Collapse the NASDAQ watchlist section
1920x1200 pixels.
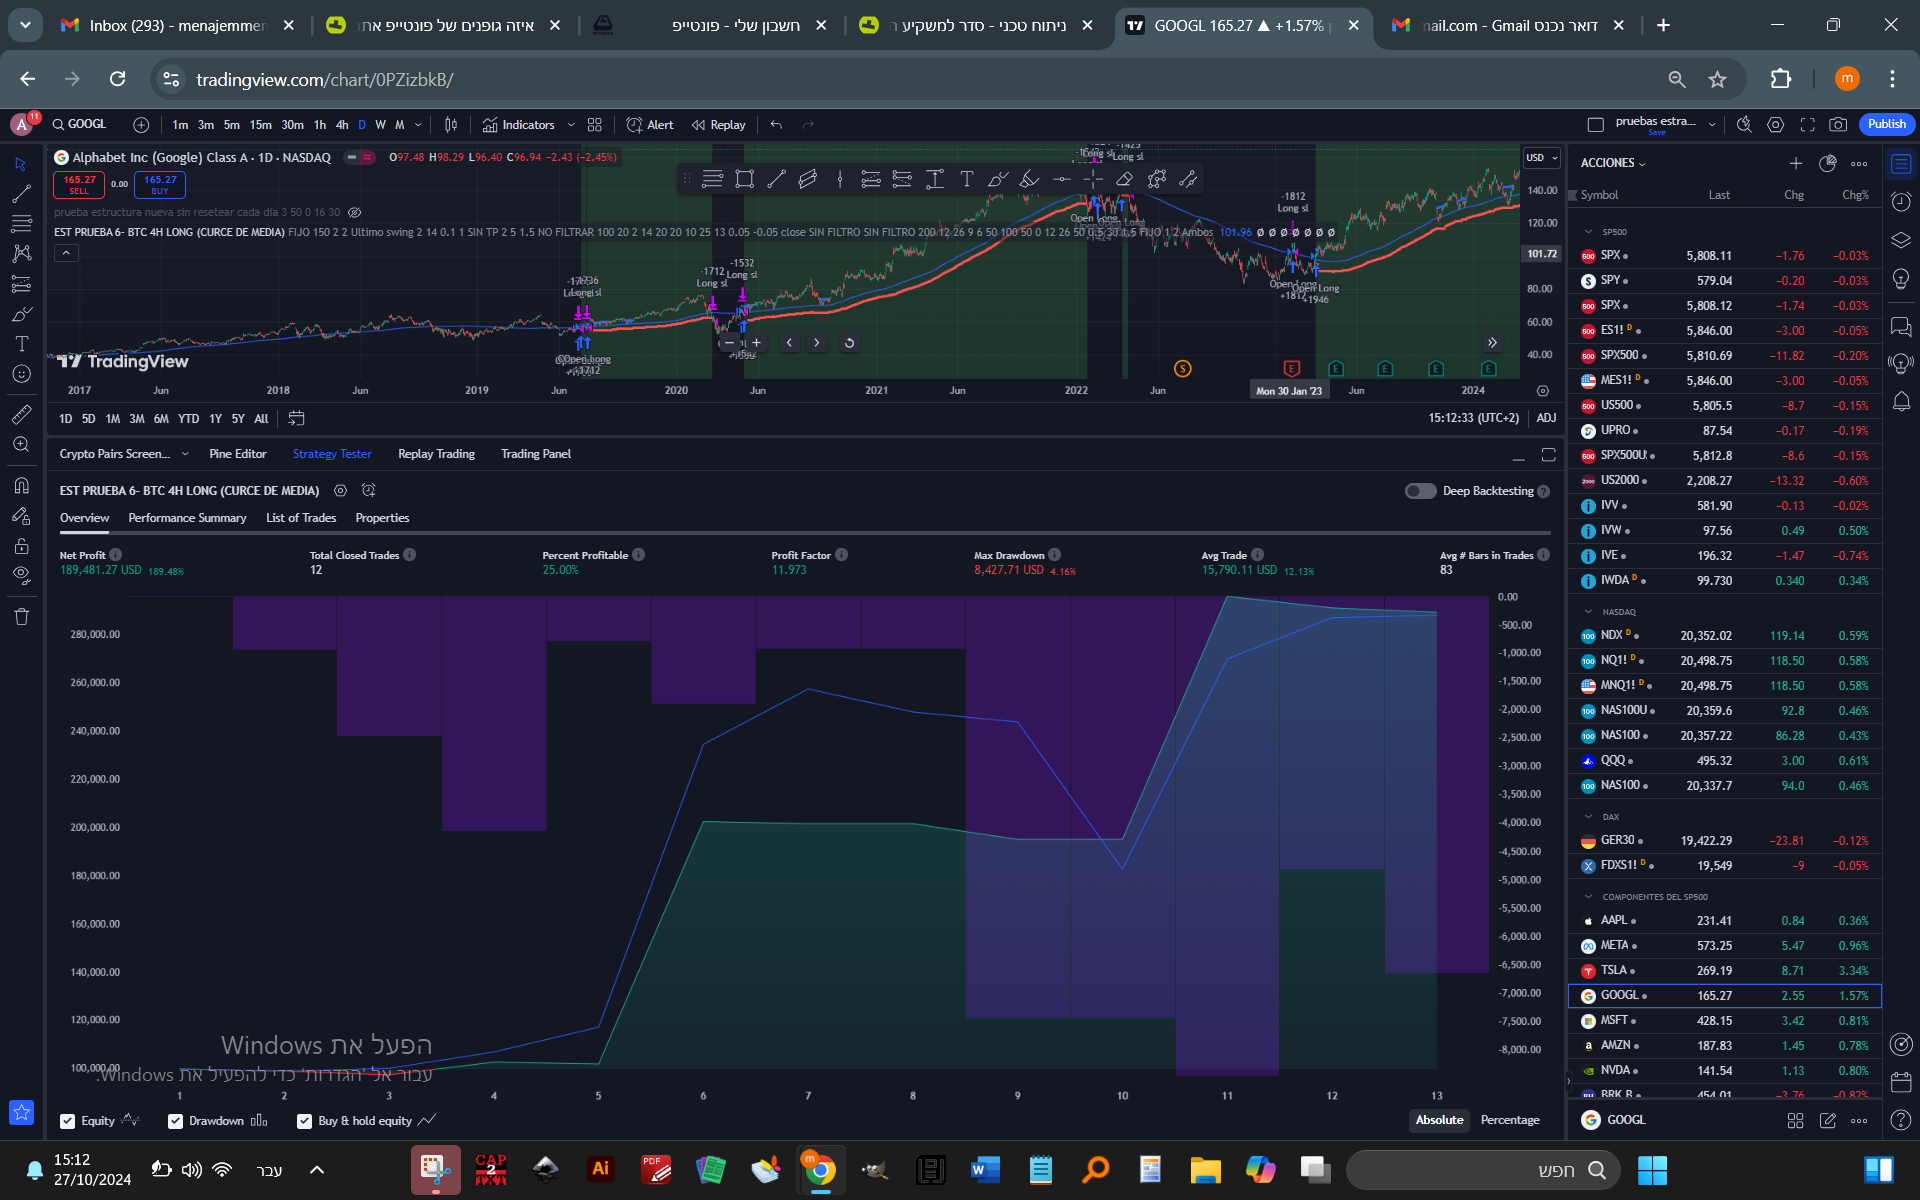[1588, 611]
